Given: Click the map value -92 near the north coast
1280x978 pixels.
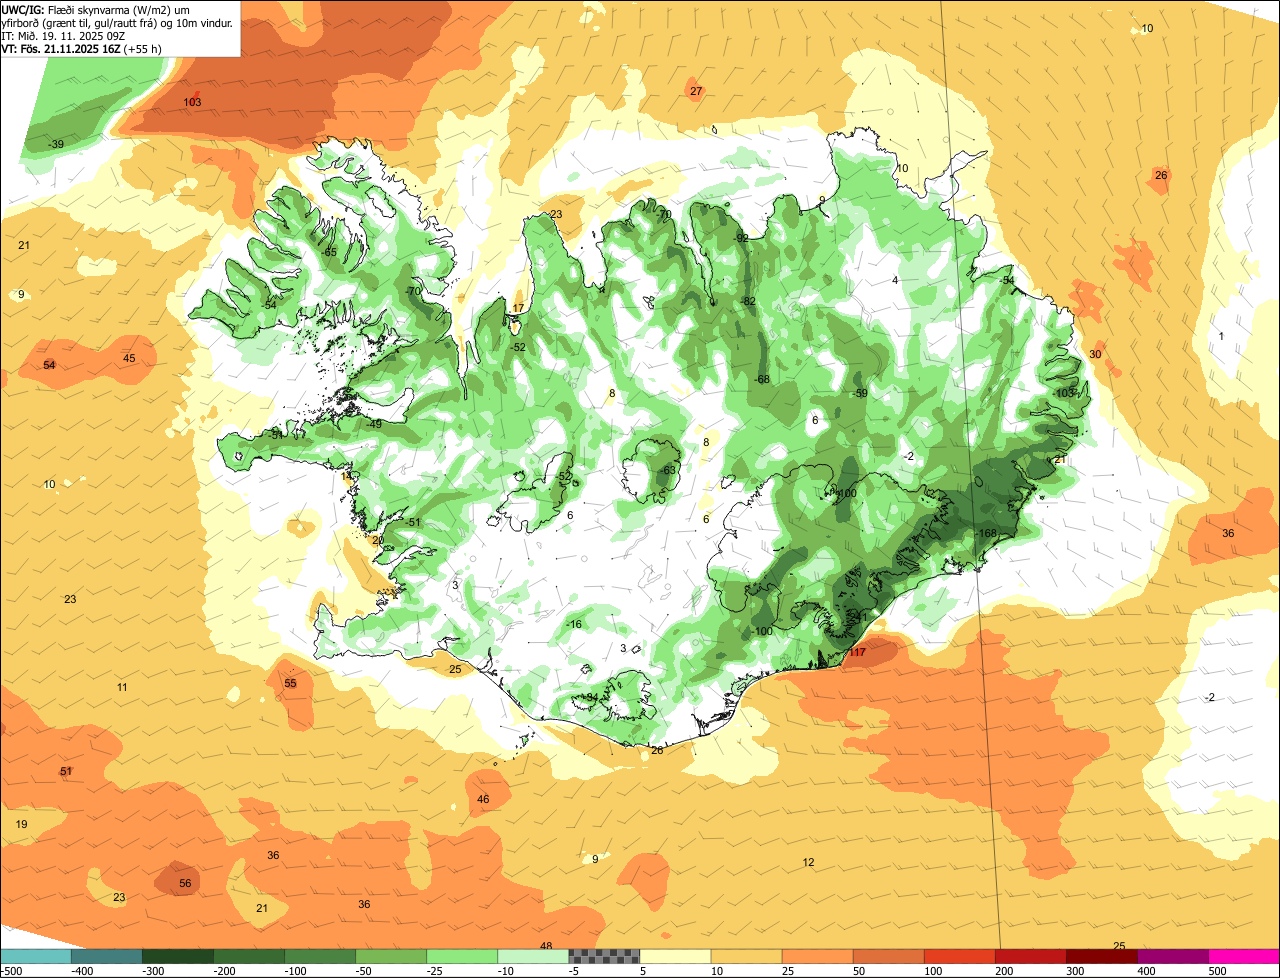Looking at the screenshot, I should [x=740, y=238].
